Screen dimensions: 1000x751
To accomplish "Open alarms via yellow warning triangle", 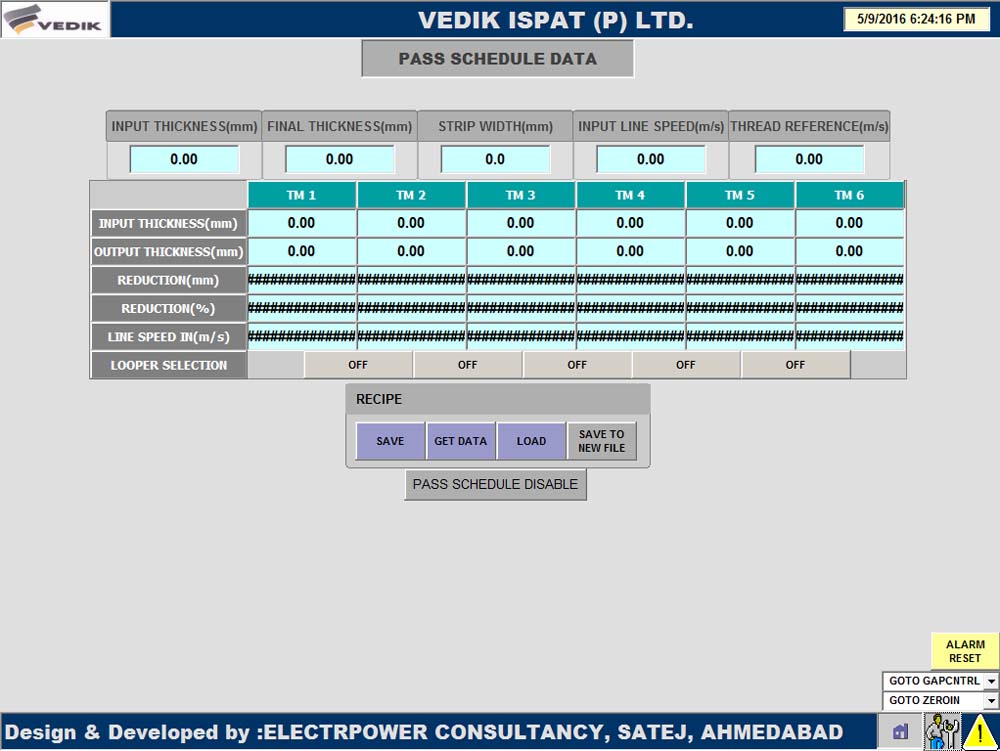I will click(980, 731).
